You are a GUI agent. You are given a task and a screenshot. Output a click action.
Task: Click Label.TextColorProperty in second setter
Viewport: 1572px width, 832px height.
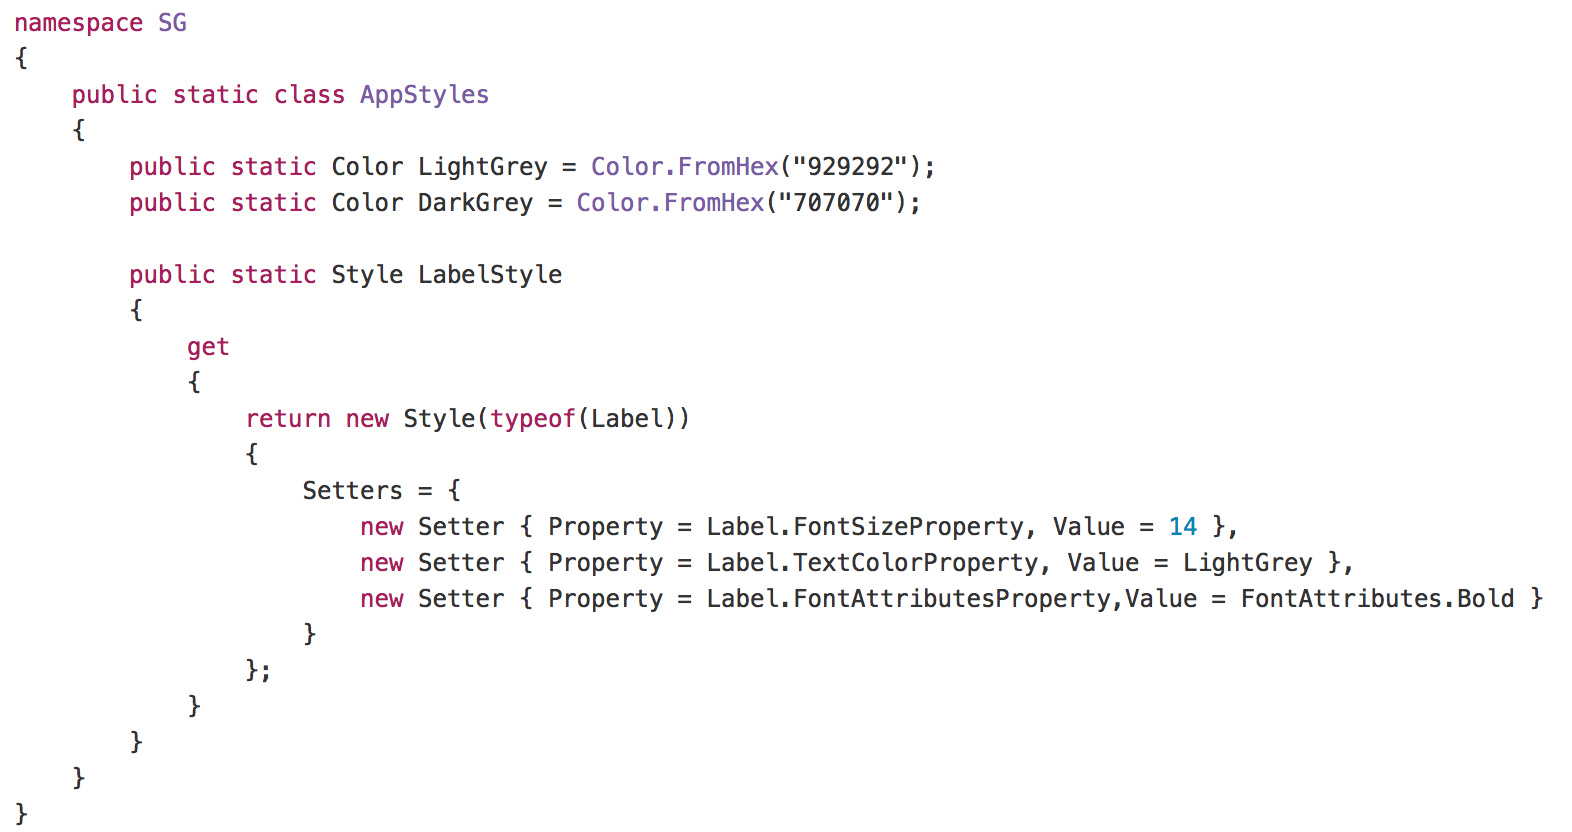pyautogui.click(x=872, y=563)
